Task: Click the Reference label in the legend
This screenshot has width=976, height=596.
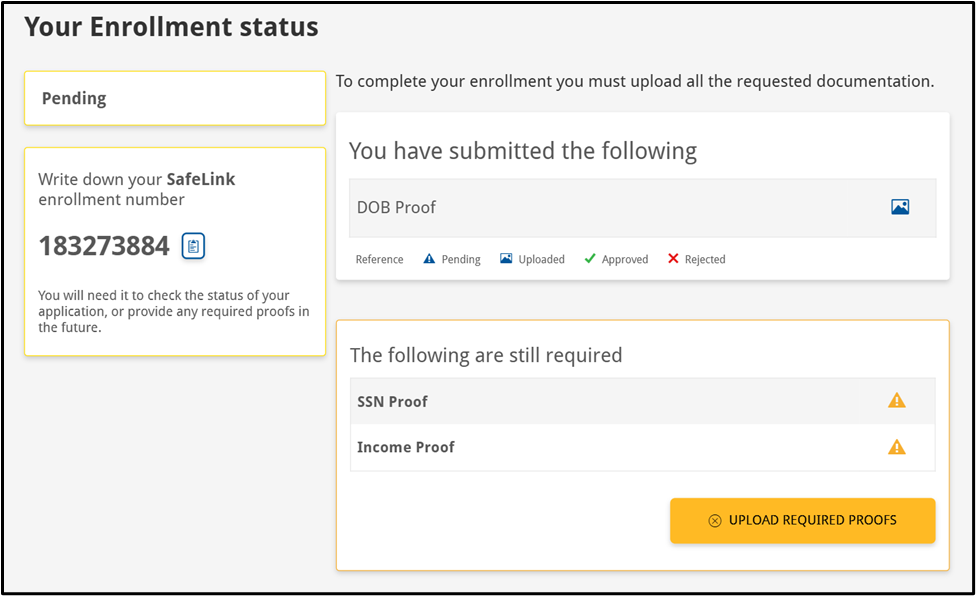Action: pyautogui.click(x=380, y=259)
